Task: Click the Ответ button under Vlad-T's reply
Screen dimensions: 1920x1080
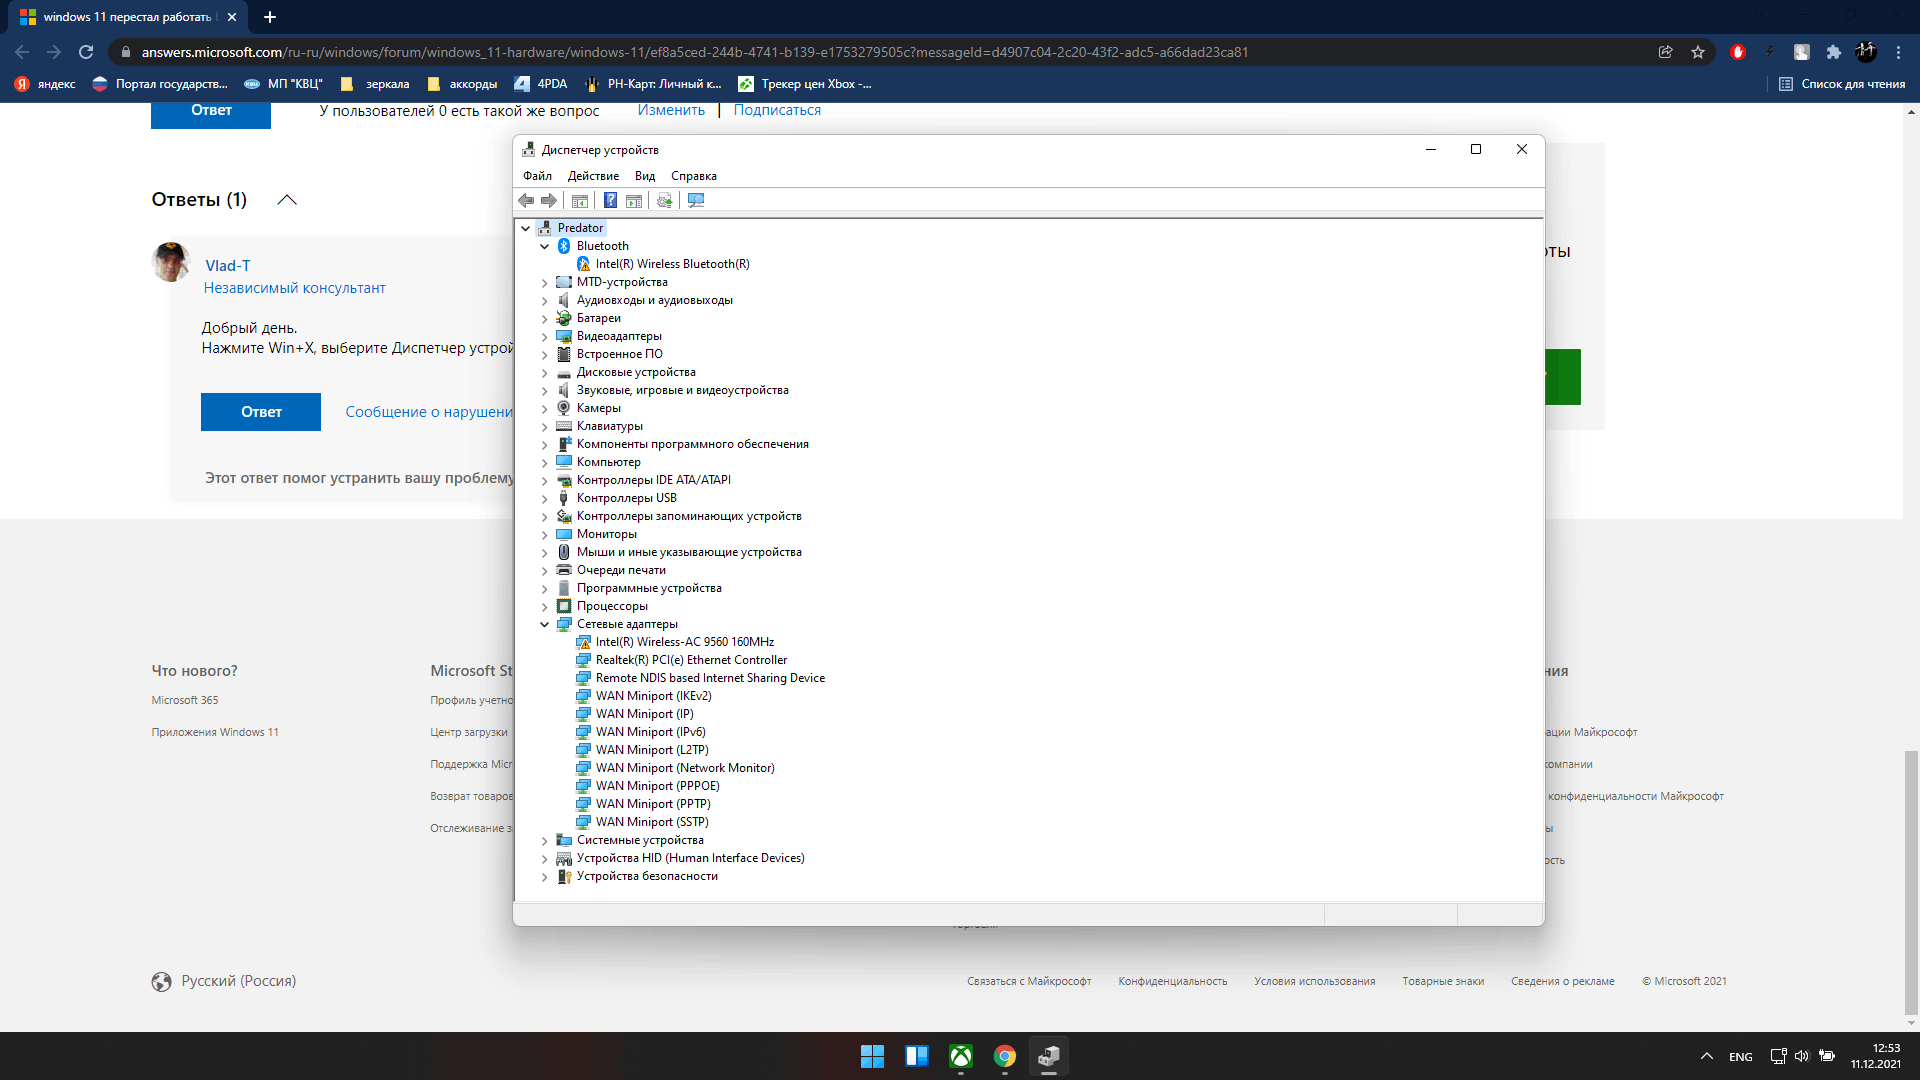Action: (x=261, y=412)
